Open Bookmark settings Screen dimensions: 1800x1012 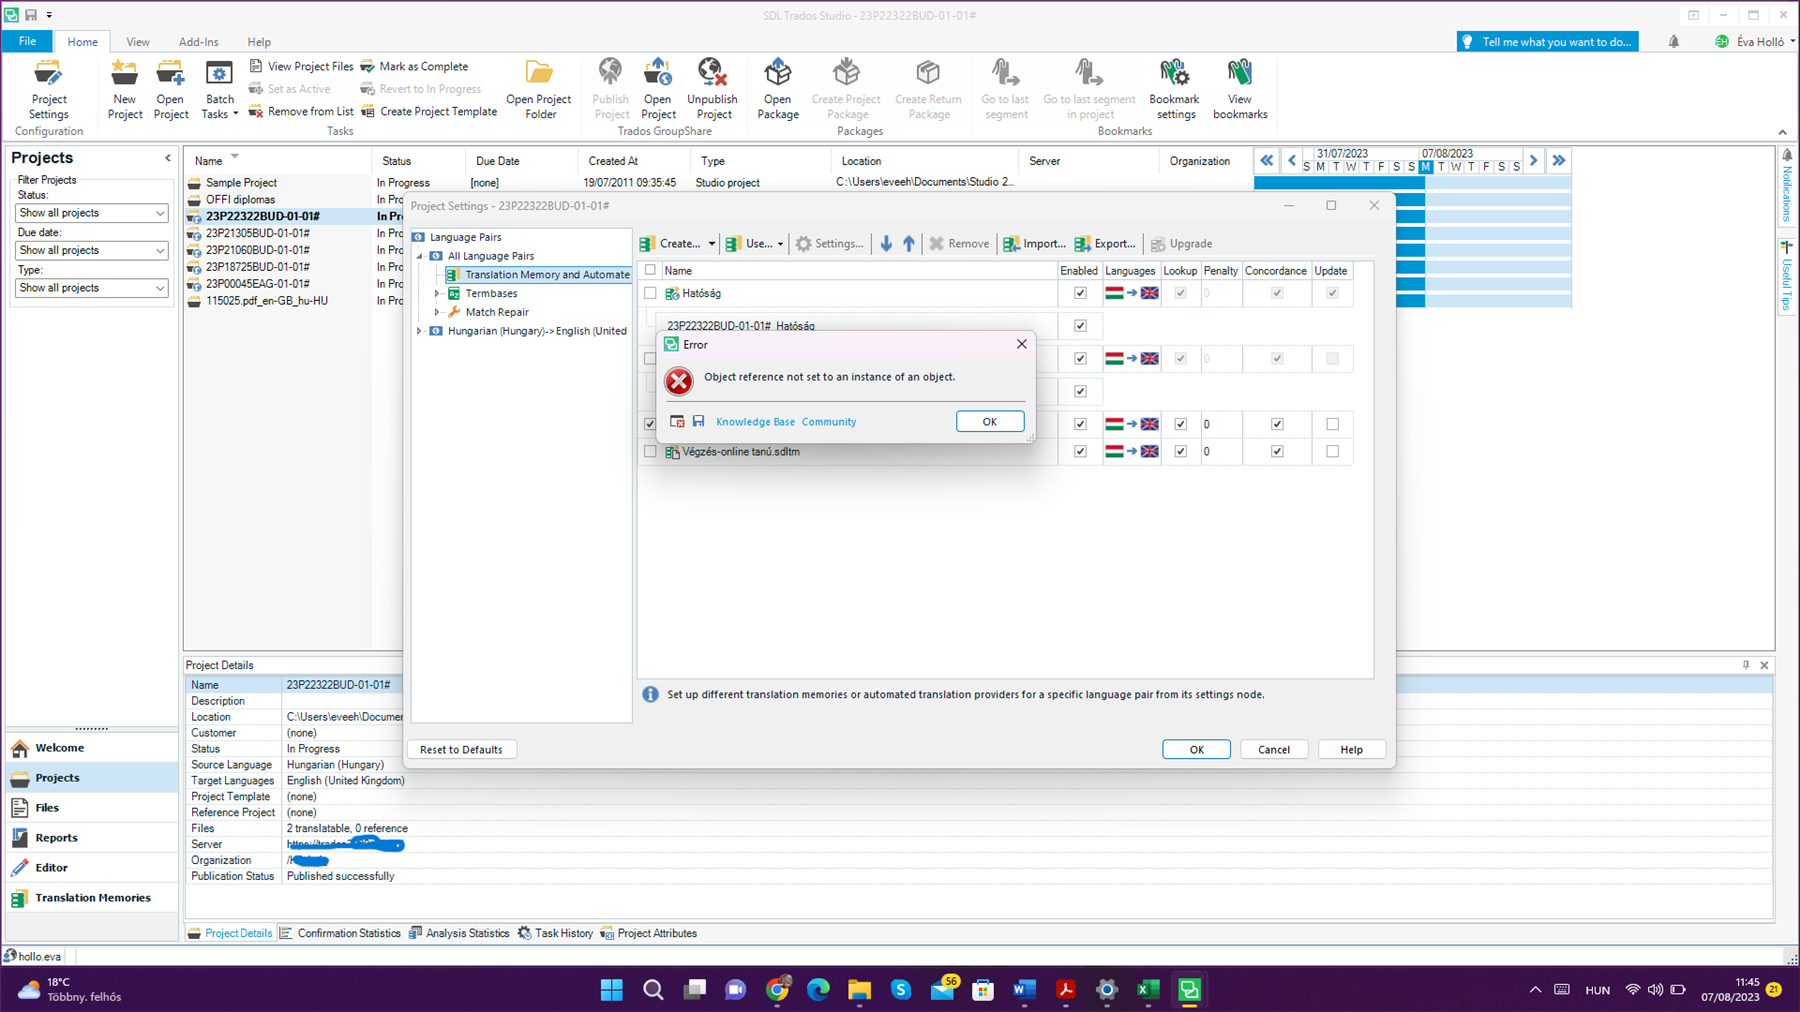[1174, 90]
